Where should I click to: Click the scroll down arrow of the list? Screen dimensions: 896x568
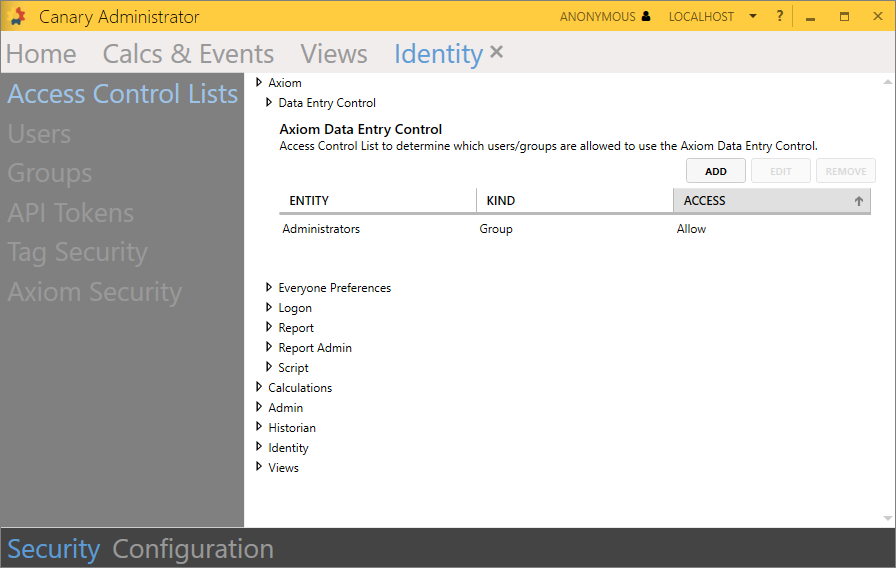click(x=888, y=518)
